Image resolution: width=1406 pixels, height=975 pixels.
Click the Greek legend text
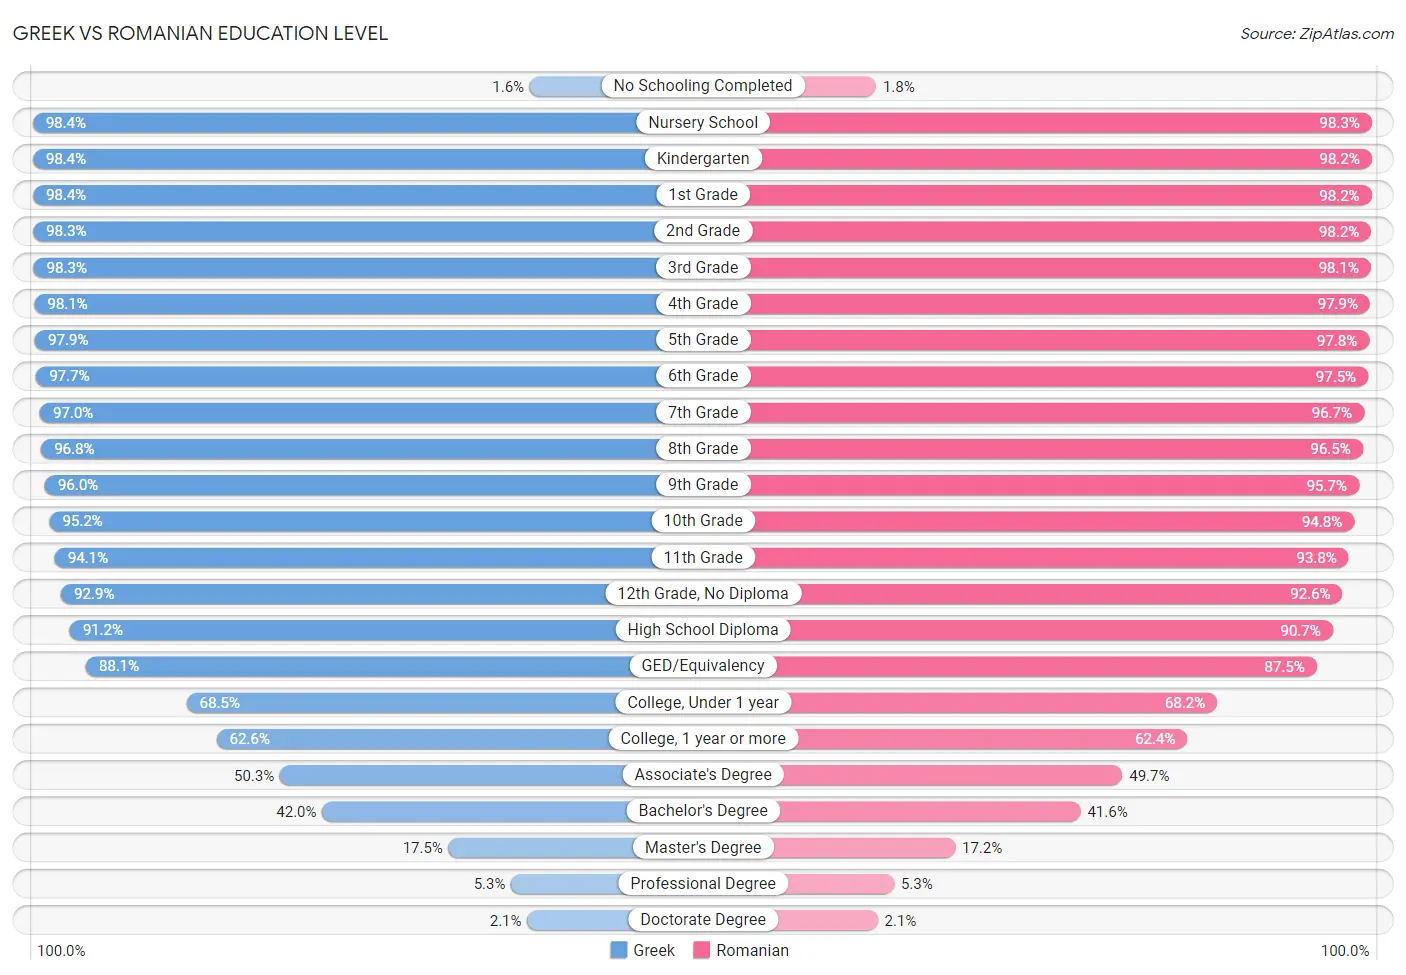[x=654, y=950]
